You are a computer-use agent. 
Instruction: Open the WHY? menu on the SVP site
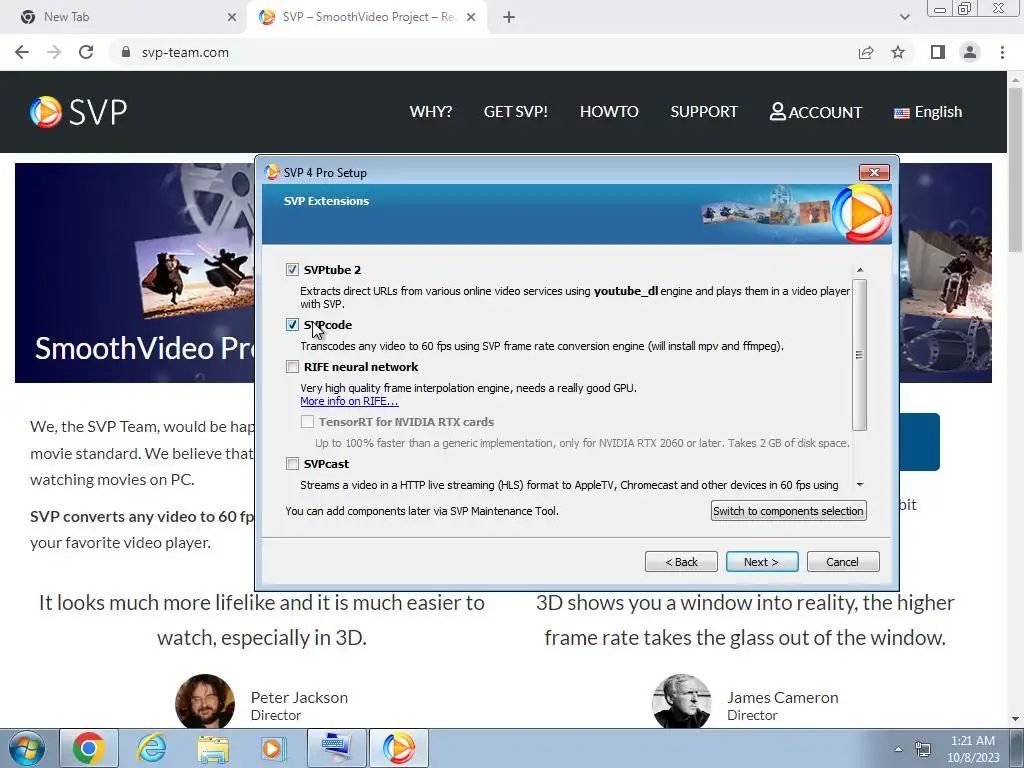430,112
